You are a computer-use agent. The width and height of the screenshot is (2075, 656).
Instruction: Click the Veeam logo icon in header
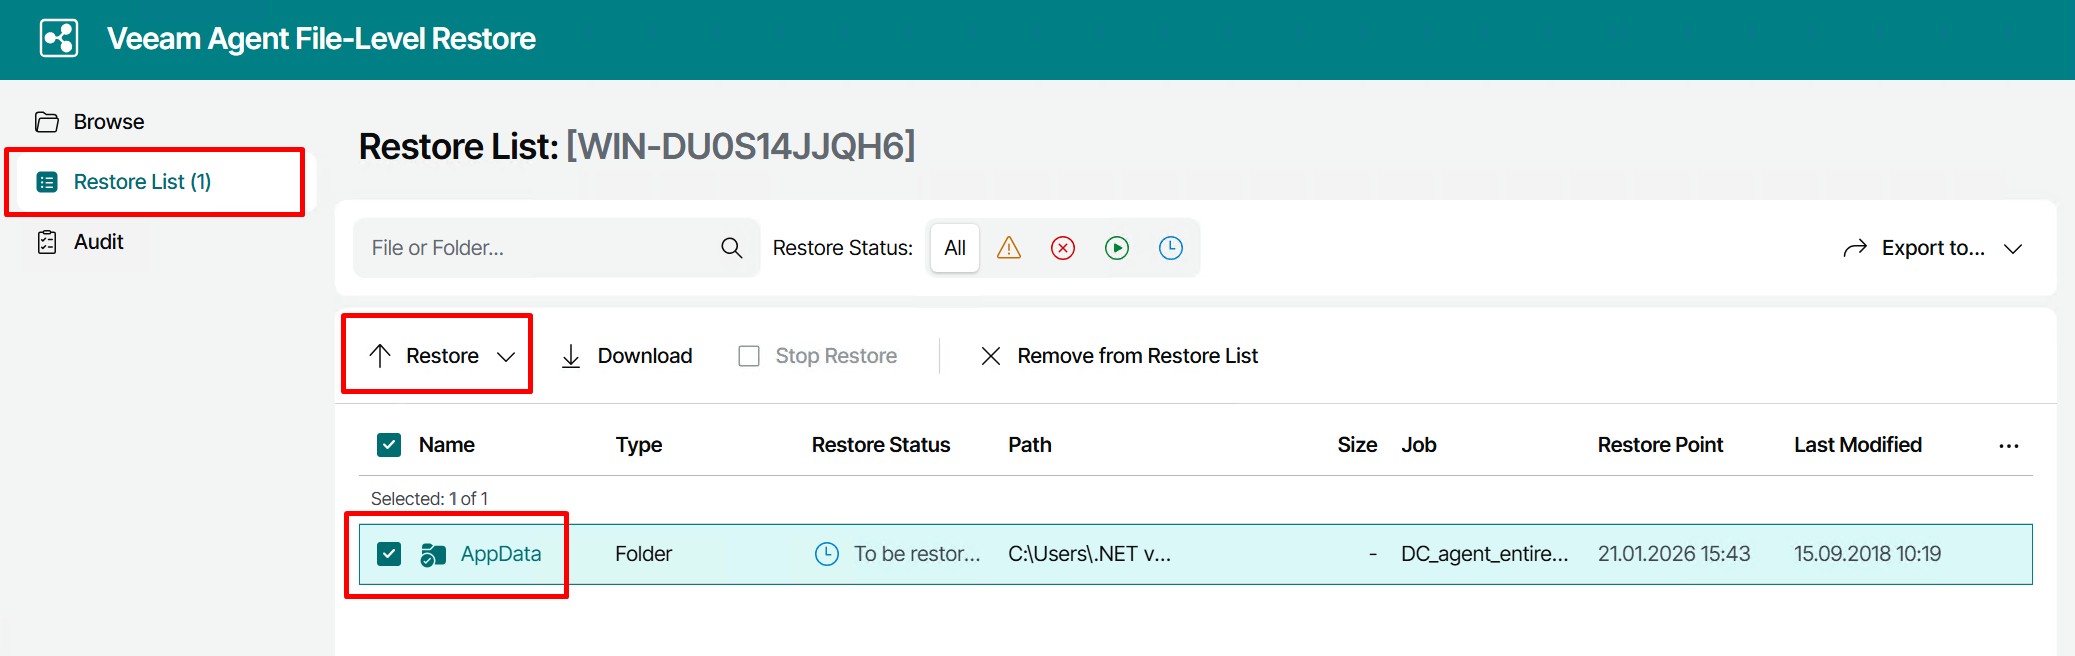(x=59, y=39)
